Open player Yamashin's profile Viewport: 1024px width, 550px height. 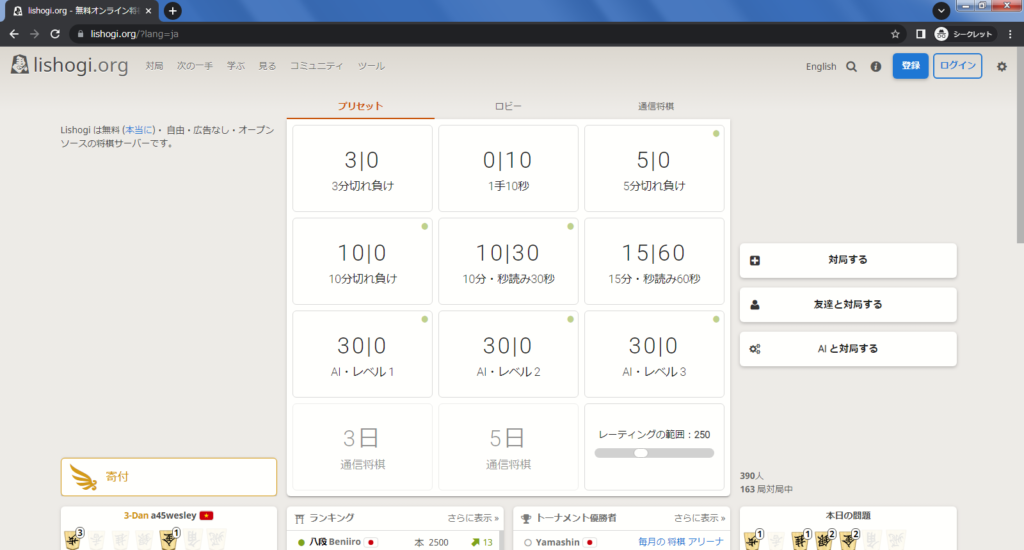coord(557,542)
